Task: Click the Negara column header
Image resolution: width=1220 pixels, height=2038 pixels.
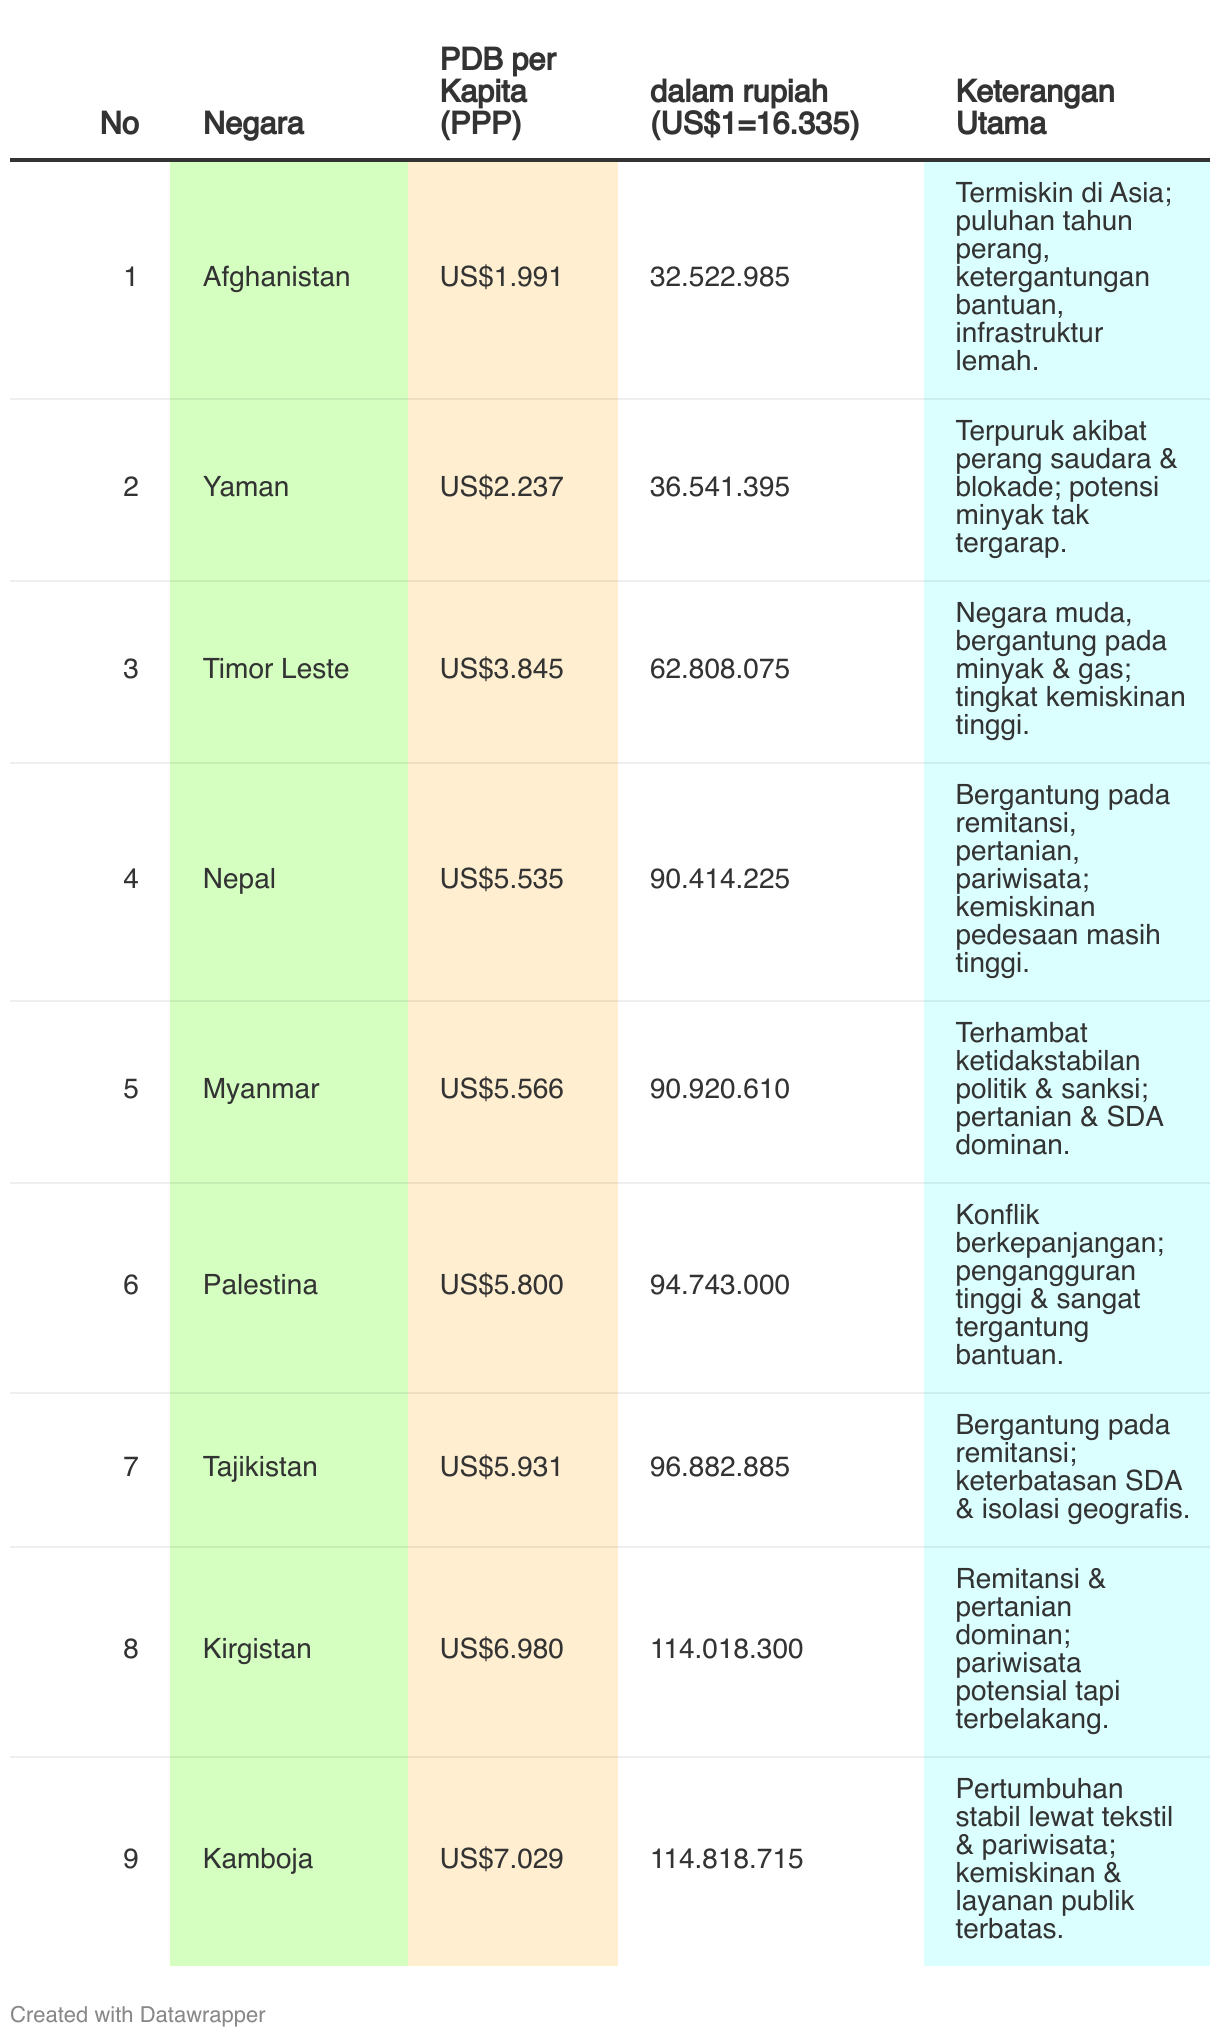Action: pos(253,124)
